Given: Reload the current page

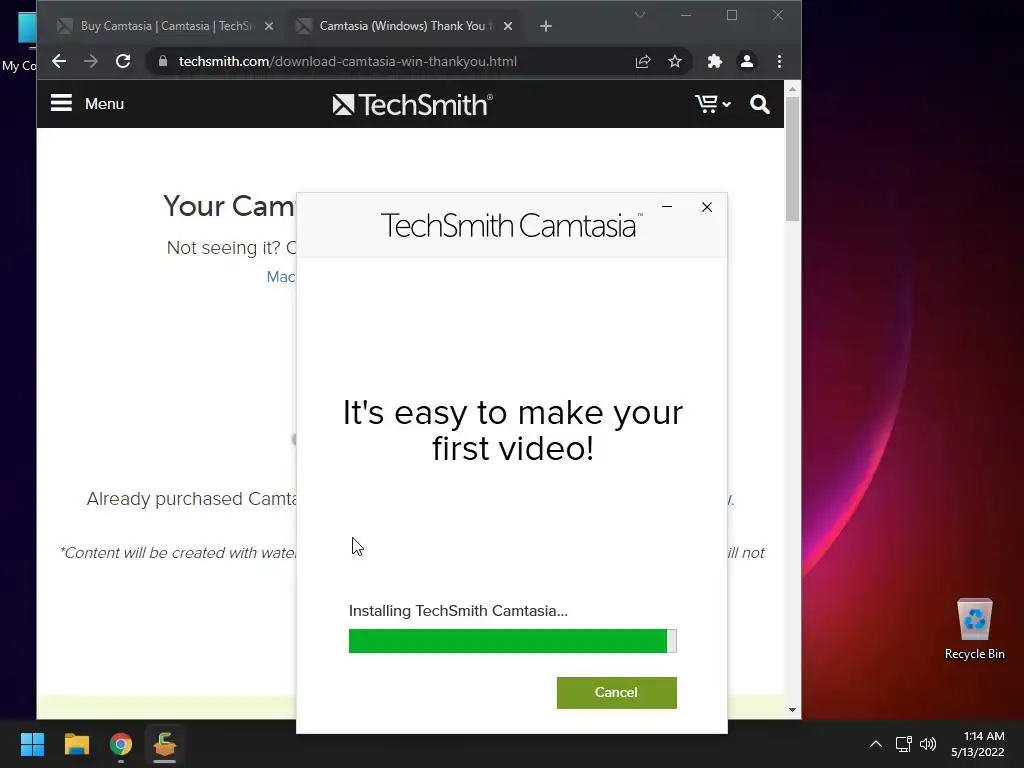Looking at the screenshot, I should pos(123,61).
